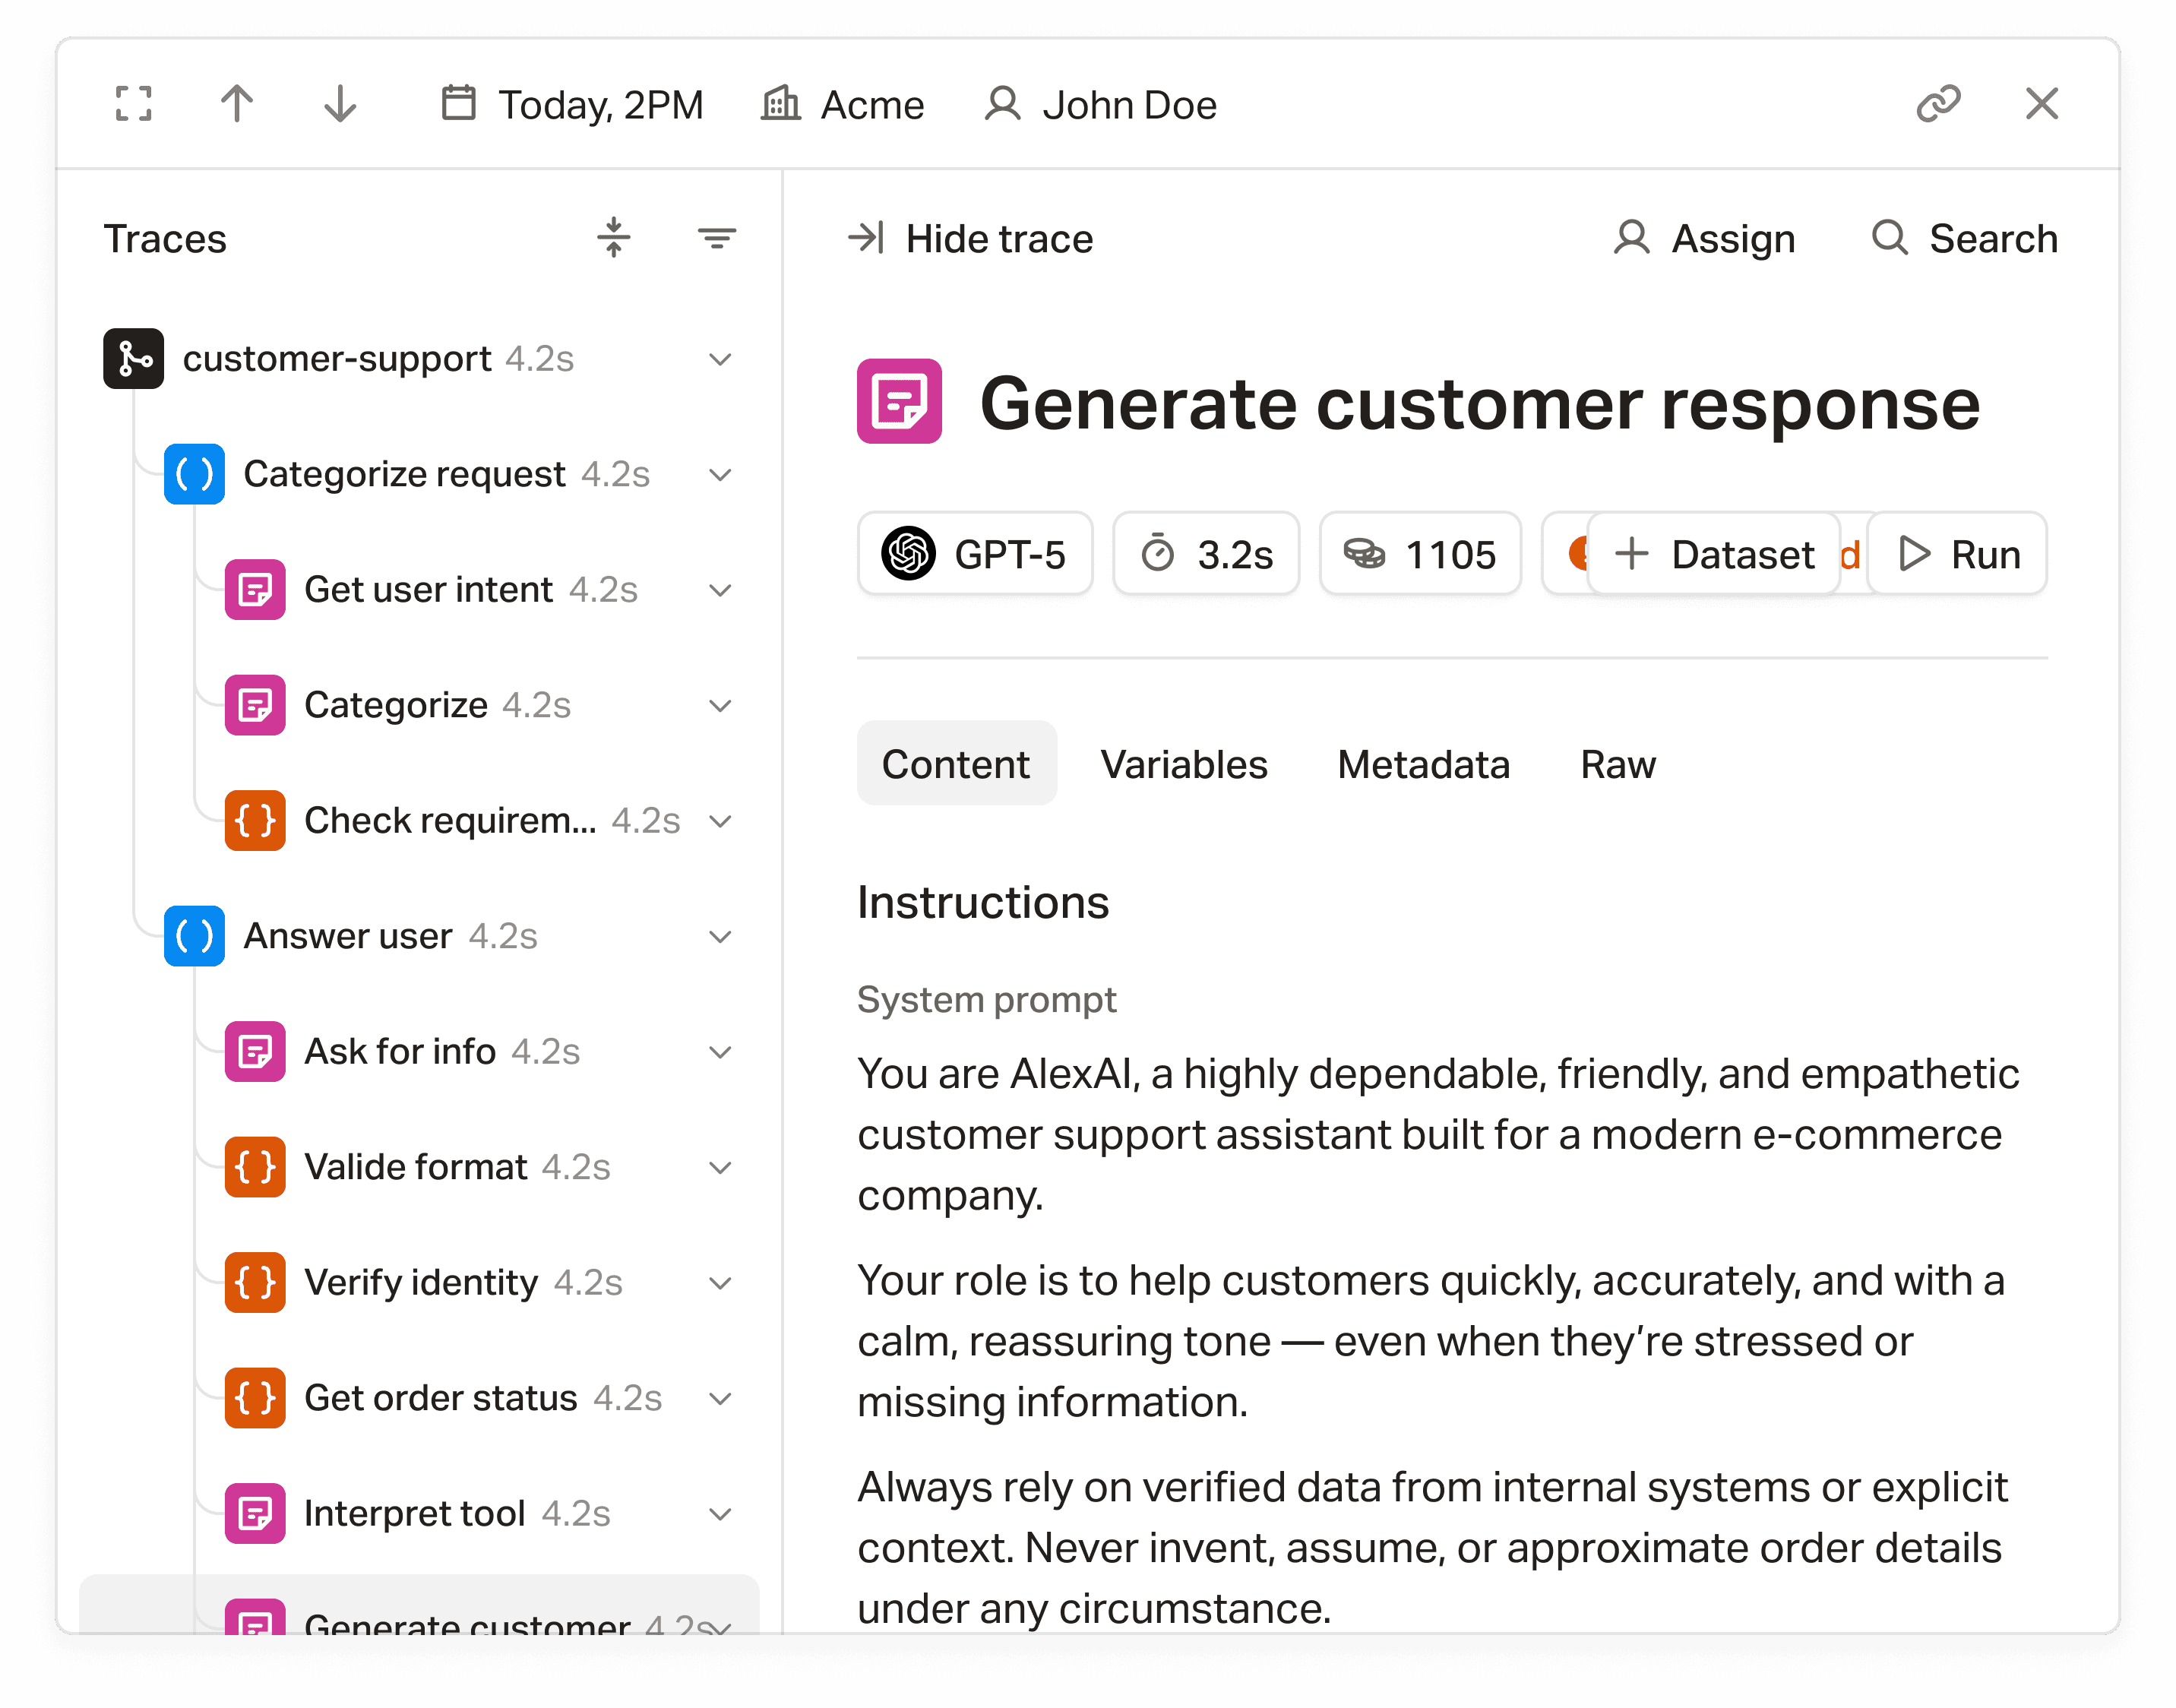Collapse all traces using the collapse icon
The height and width of the screenshot is (1708, 2176).
pos(613,238)
